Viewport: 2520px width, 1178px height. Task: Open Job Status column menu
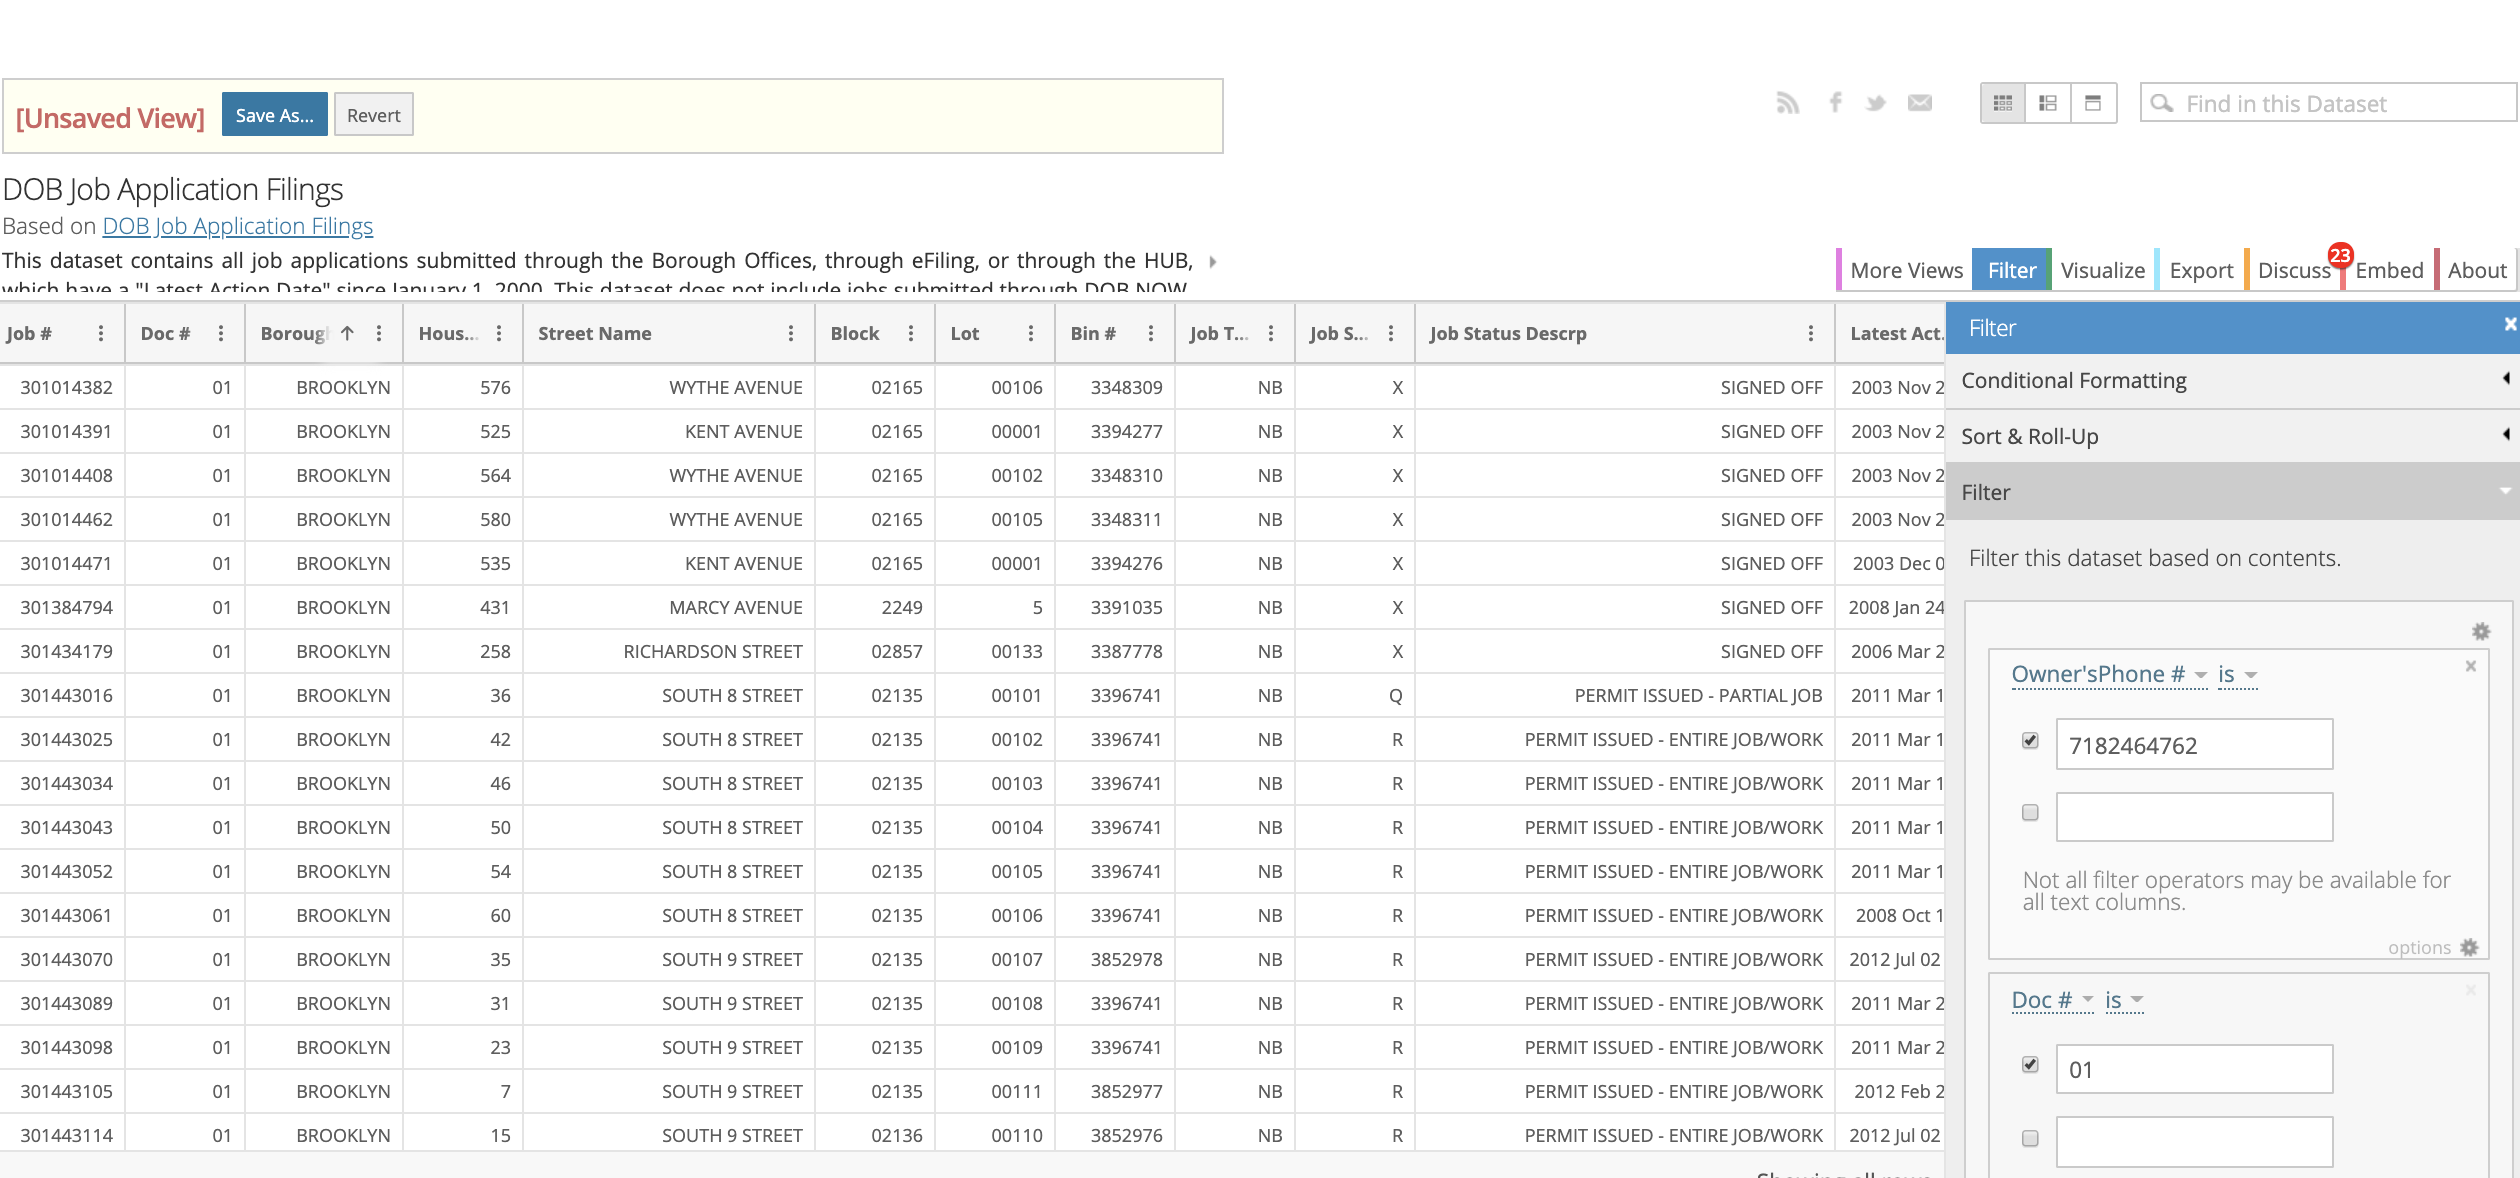coord(1391,333)
